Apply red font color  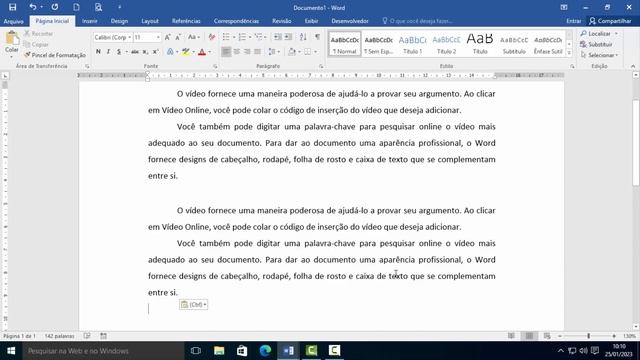(202, 52)
